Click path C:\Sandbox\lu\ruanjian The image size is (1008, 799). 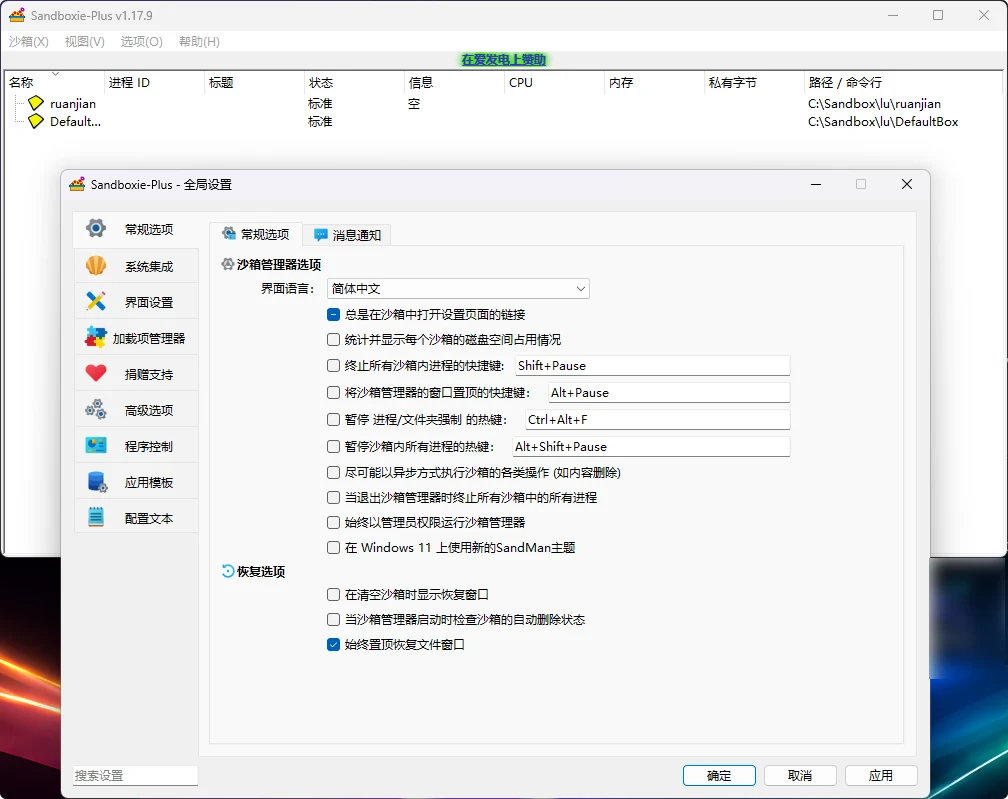[874, 103]
